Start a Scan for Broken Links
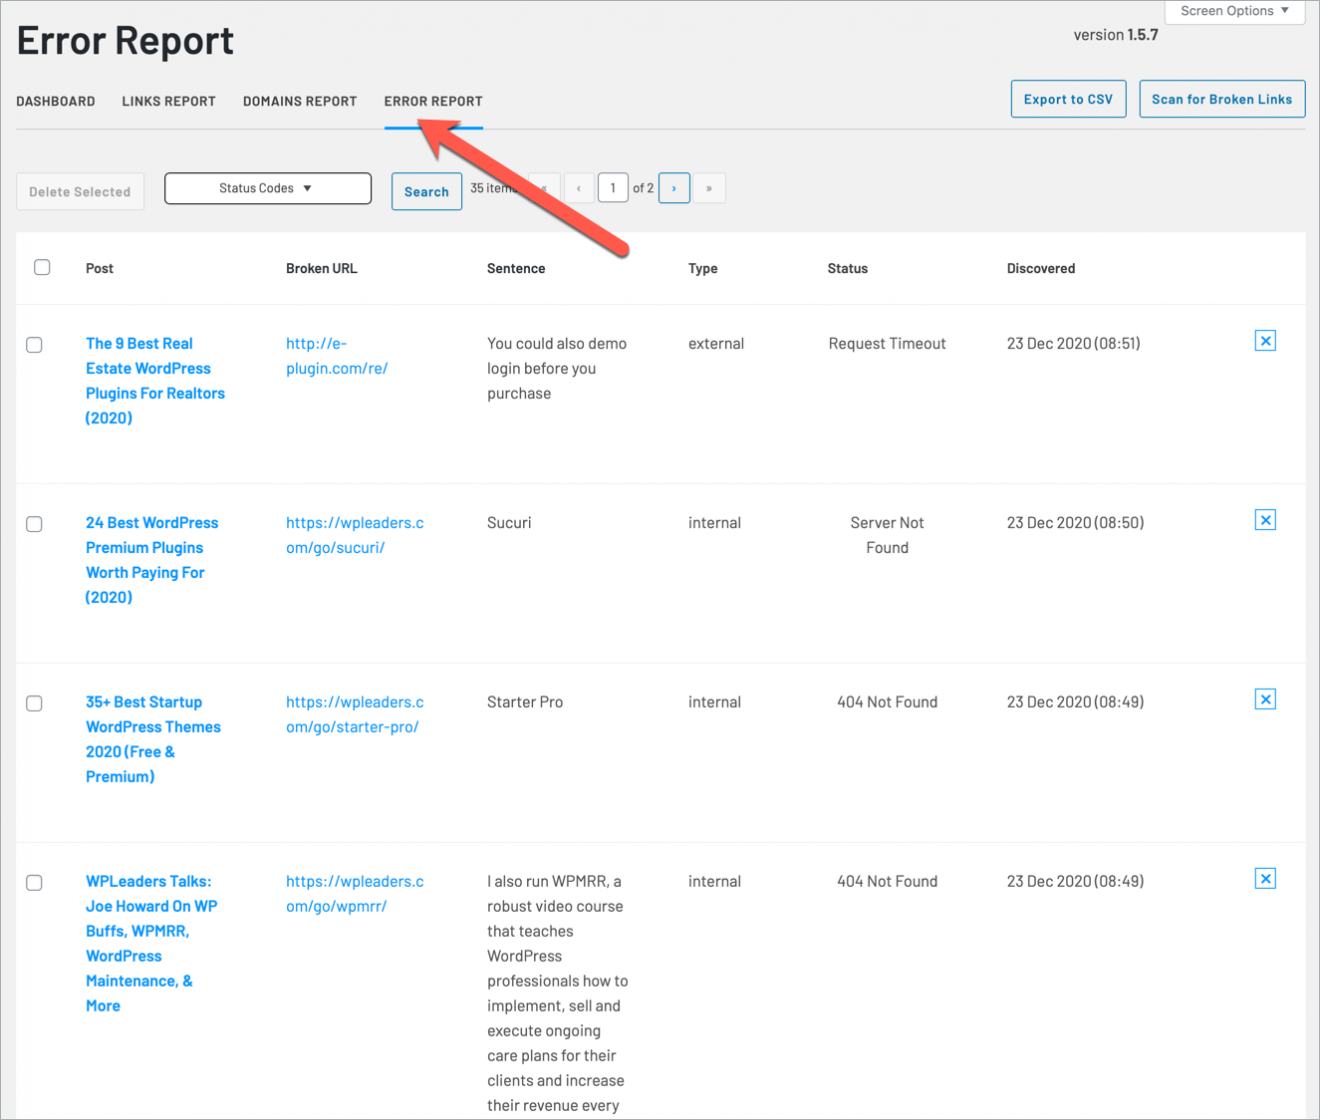This screenshot has width=1320, height=1120. tap(1222, 99)
